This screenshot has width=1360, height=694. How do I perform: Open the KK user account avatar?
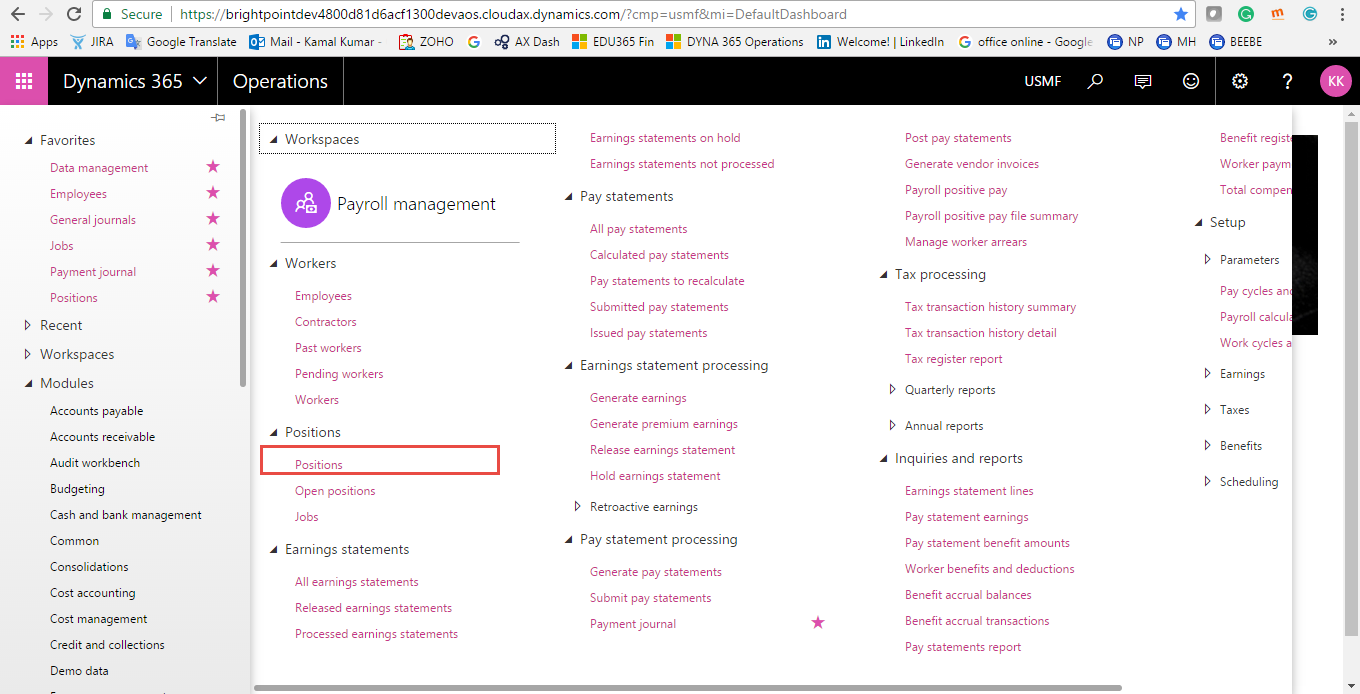pos(1335,81)
